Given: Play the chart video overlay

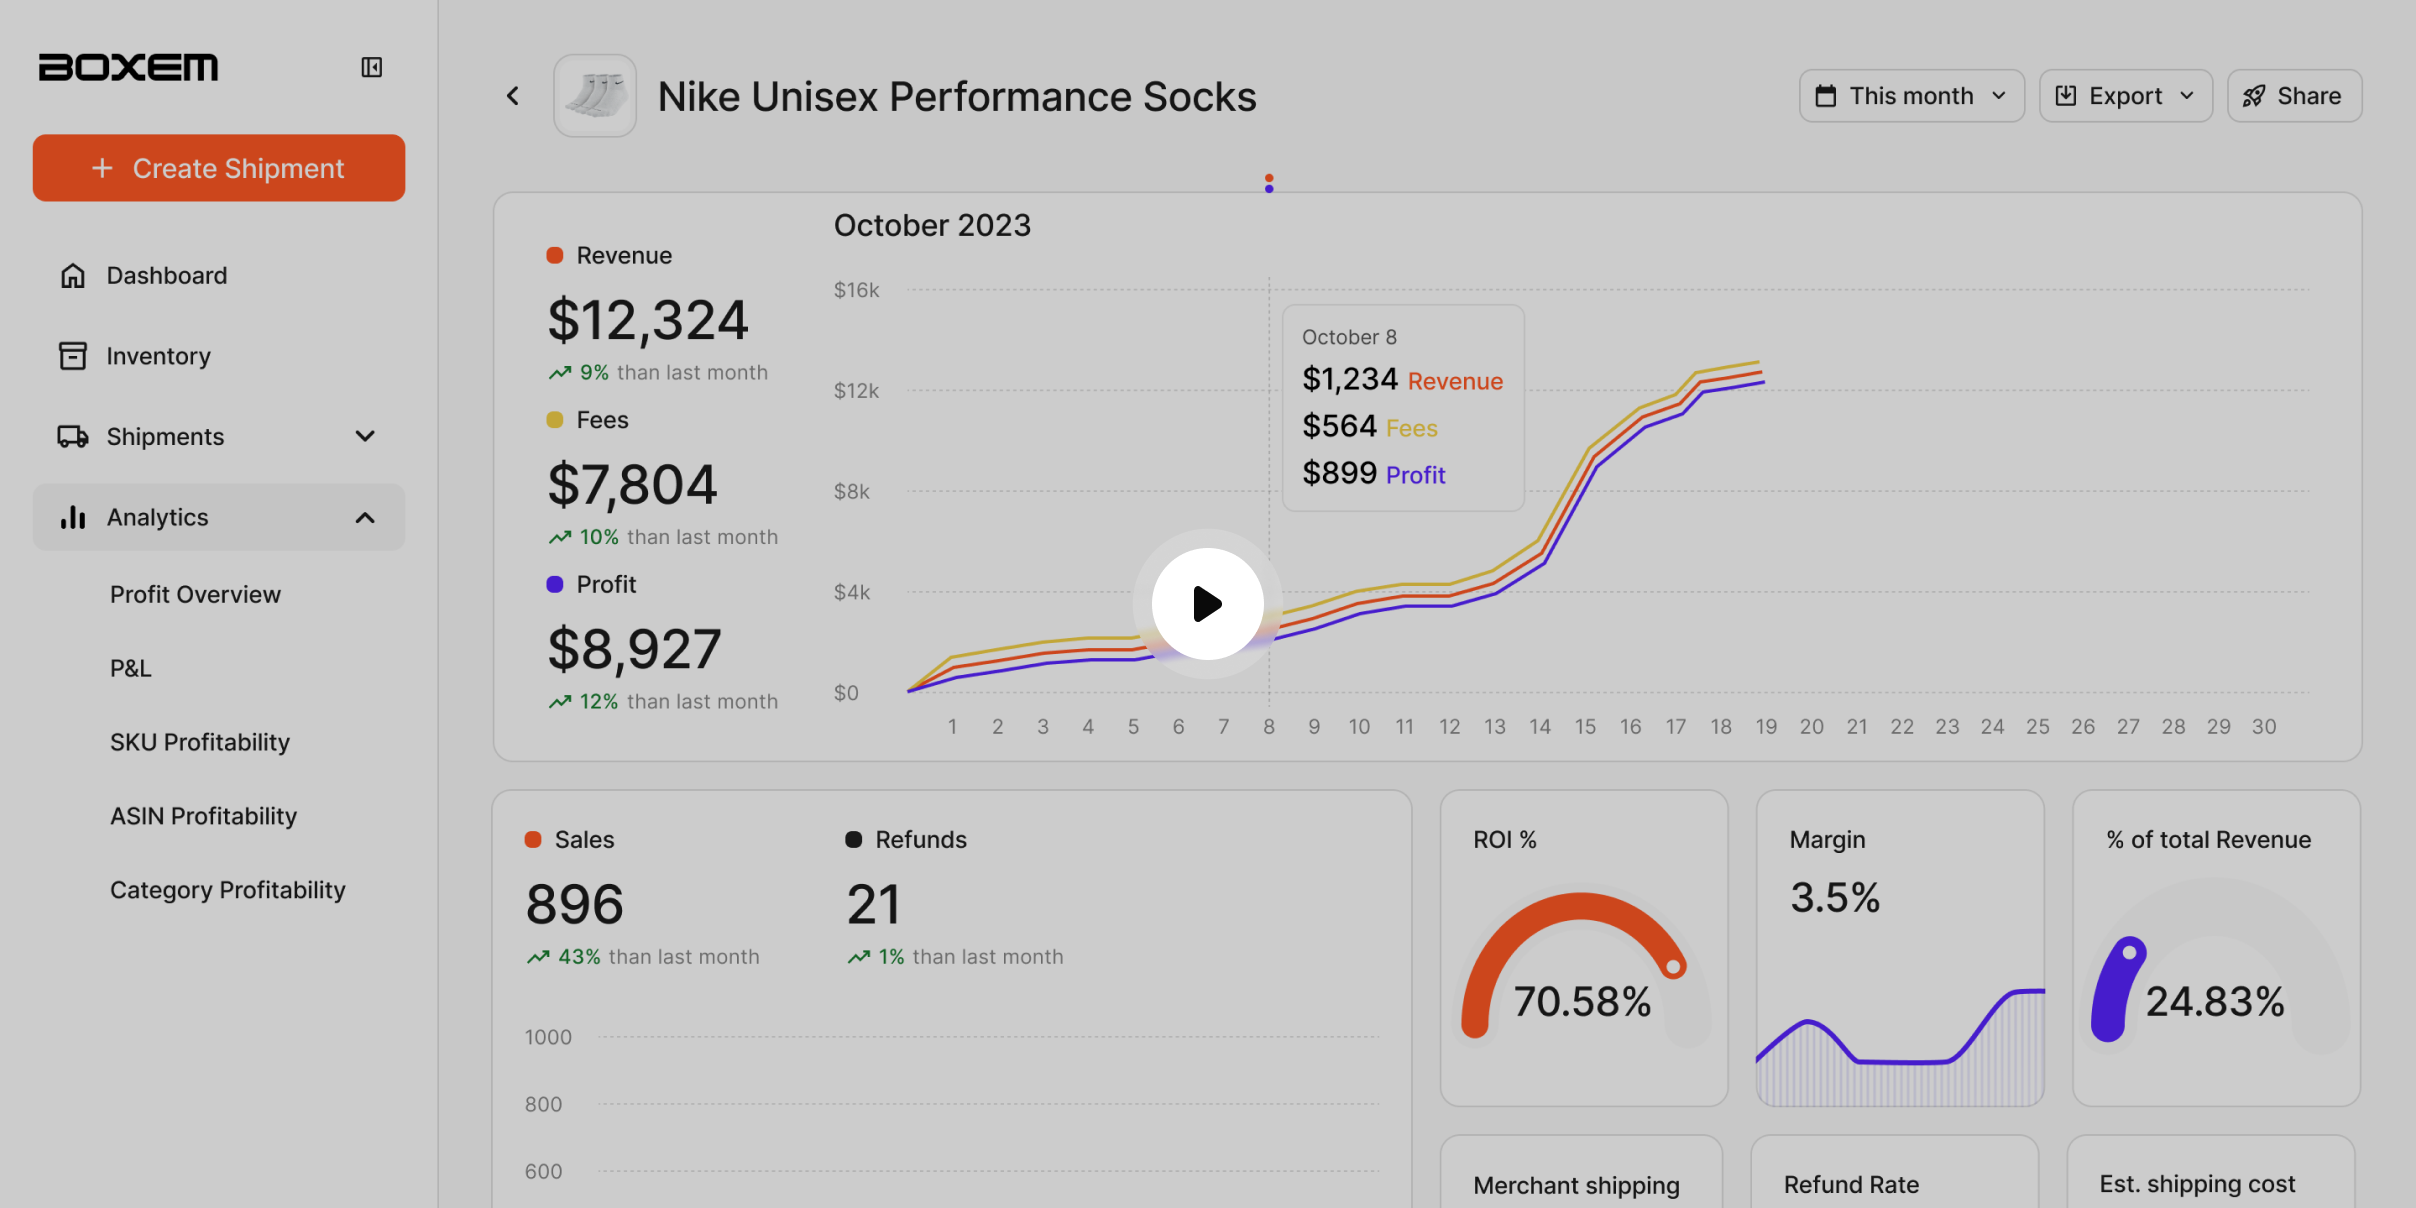Looking at the screenshot, I should (1208, 604).
